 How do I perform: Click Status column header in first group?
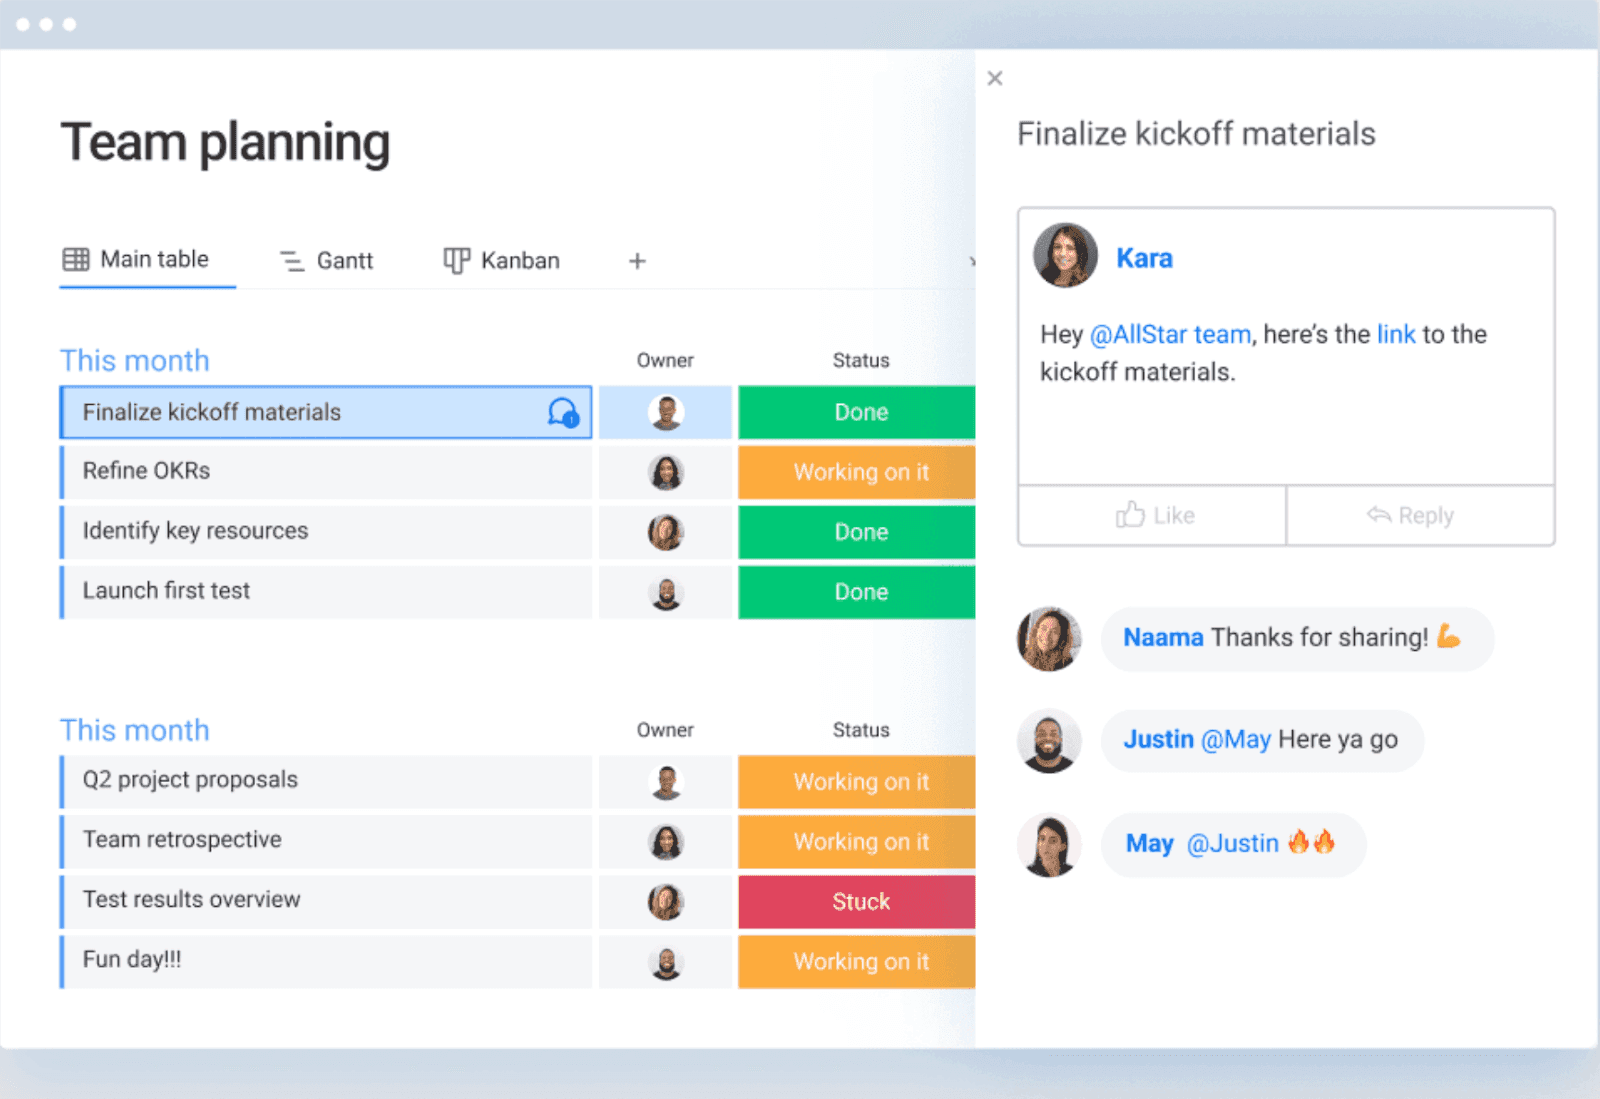(861, 360)
